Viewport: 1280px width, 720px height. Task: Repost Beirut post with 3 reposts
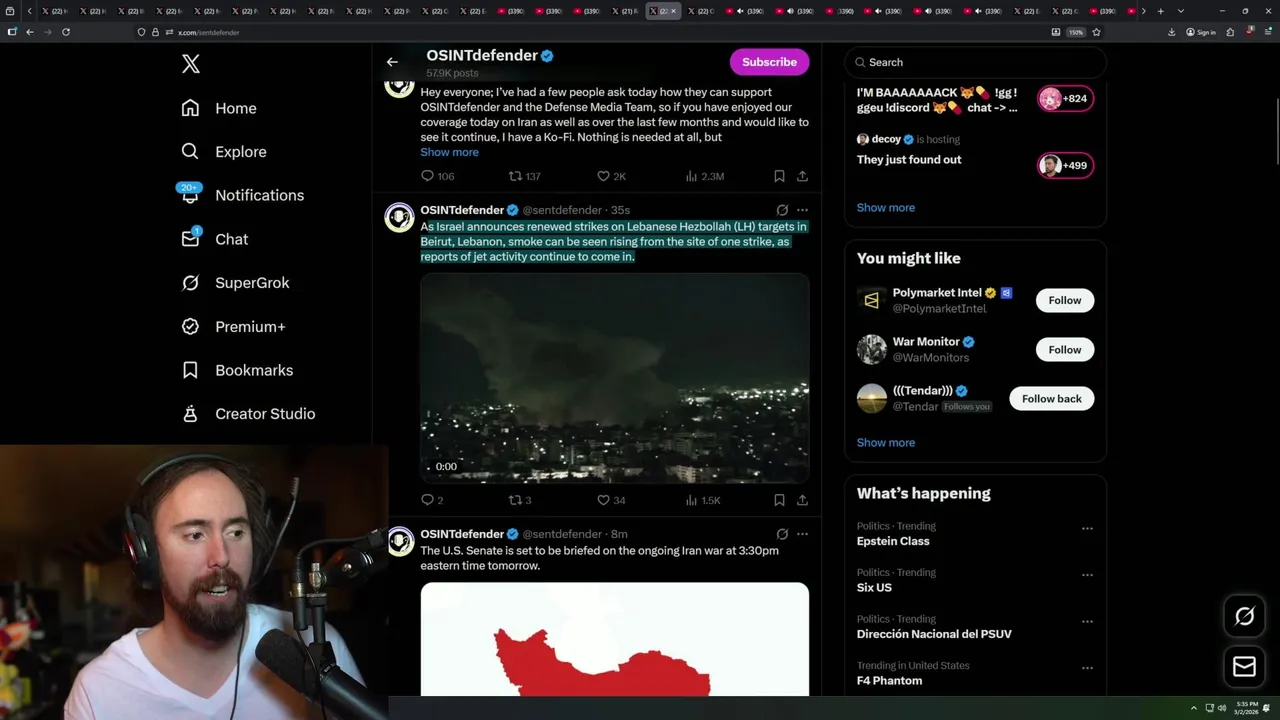516,500
